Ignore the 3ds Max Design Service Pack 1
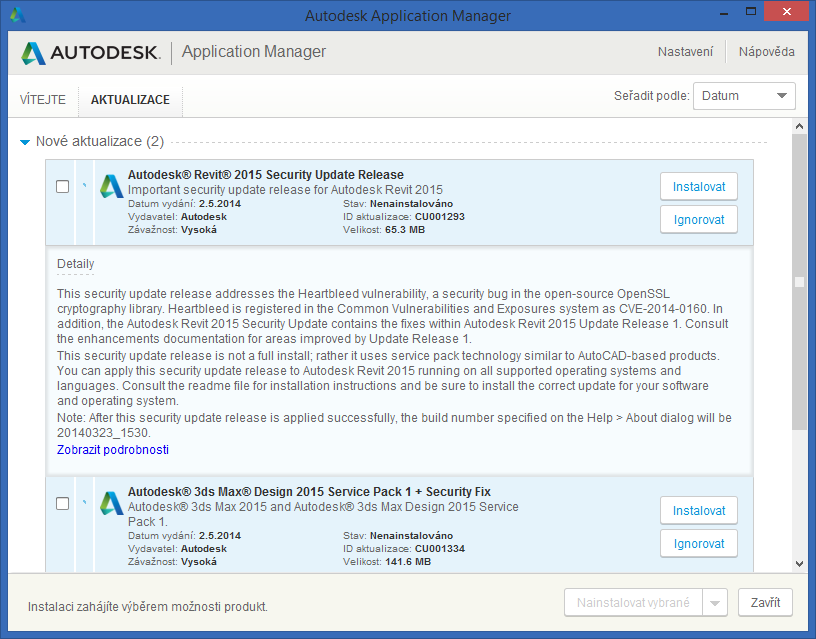This screenshot has height=639, width=816. pyautogui.click(x=699, y=544)
